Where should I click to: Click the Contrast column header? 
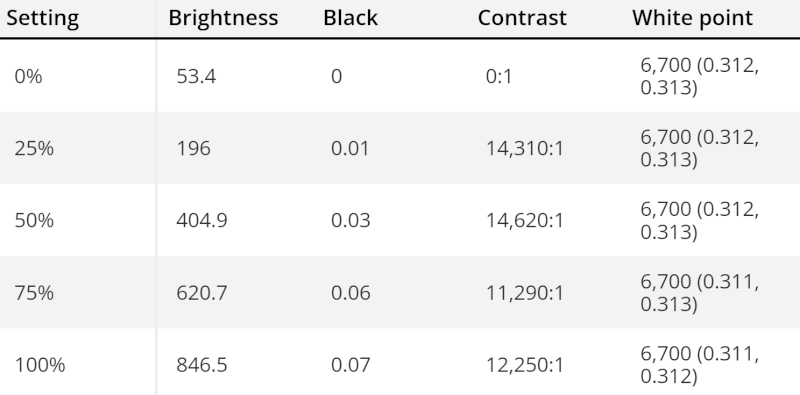(522, 18)
